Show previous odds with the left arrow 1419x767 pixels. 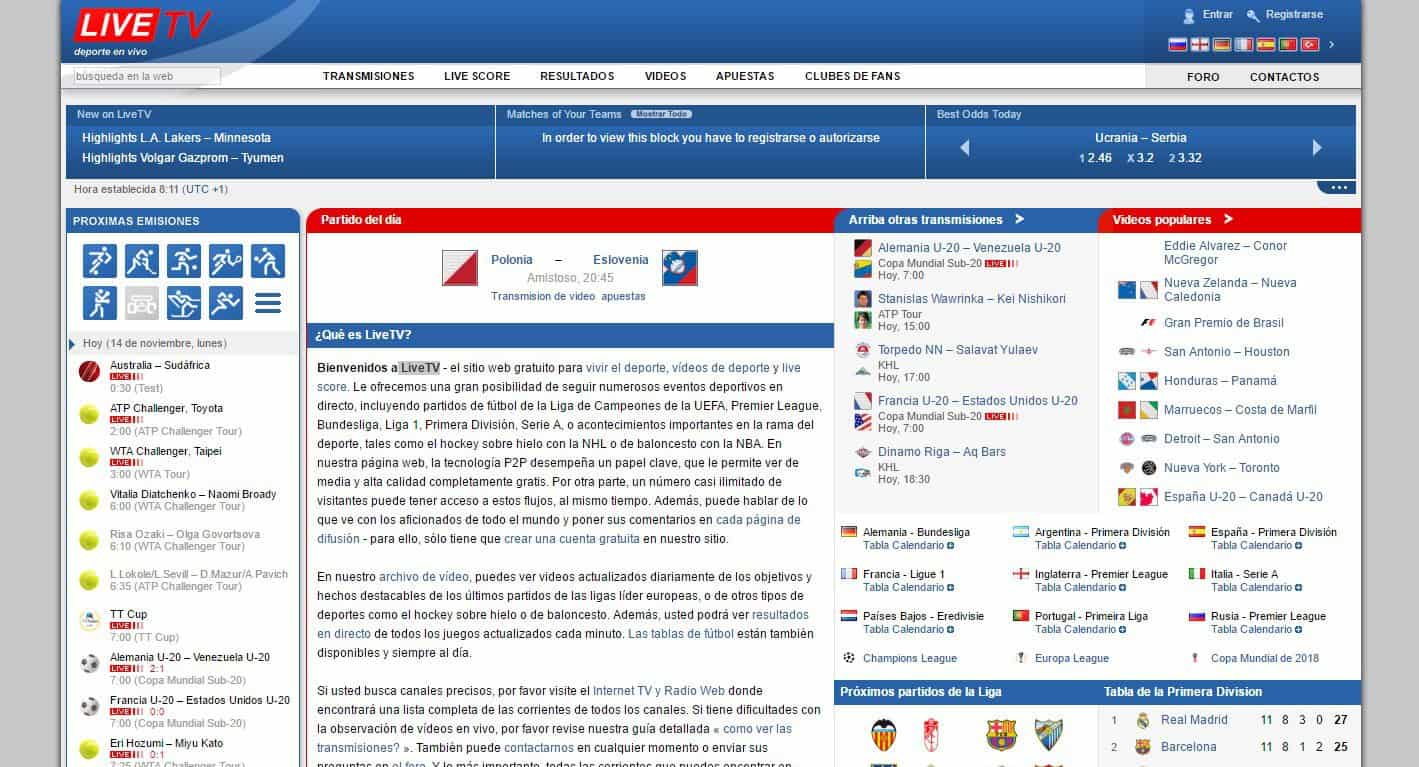(965, 147)
